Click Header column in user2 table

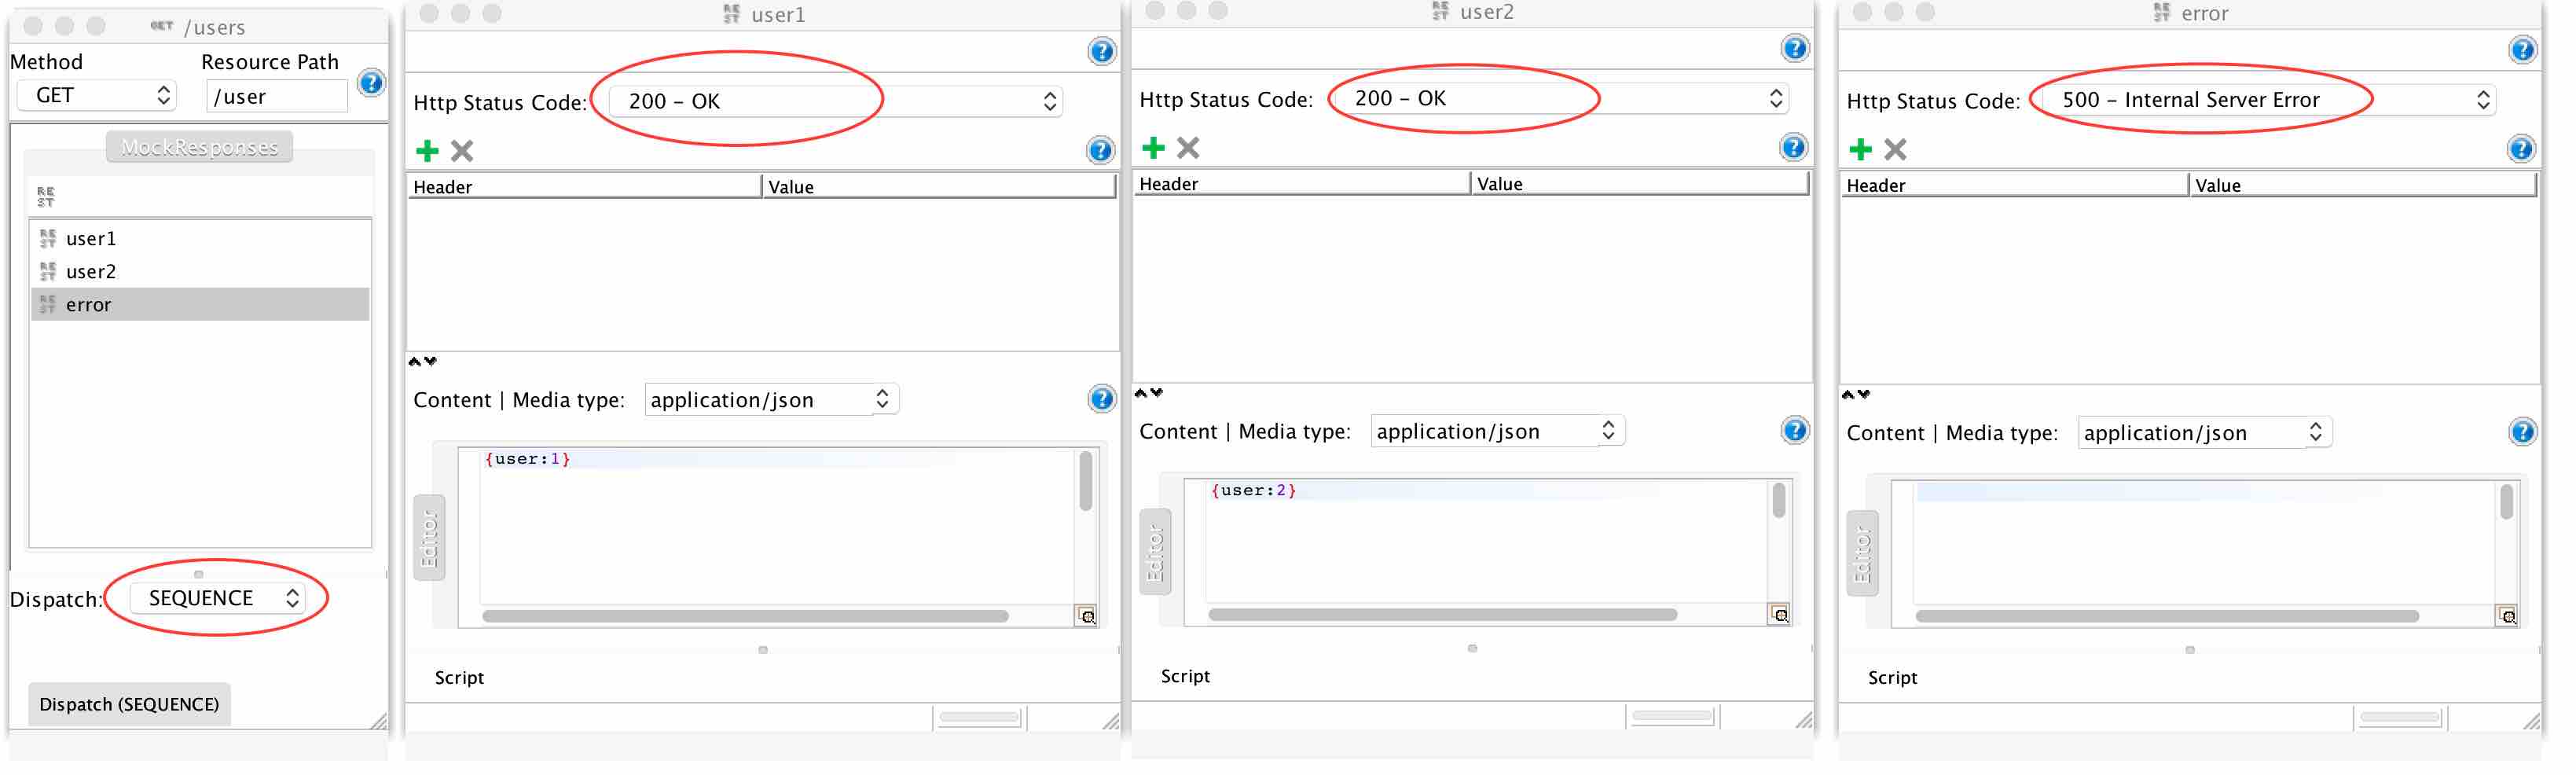pyautogui.click(x=1302, y=184)
